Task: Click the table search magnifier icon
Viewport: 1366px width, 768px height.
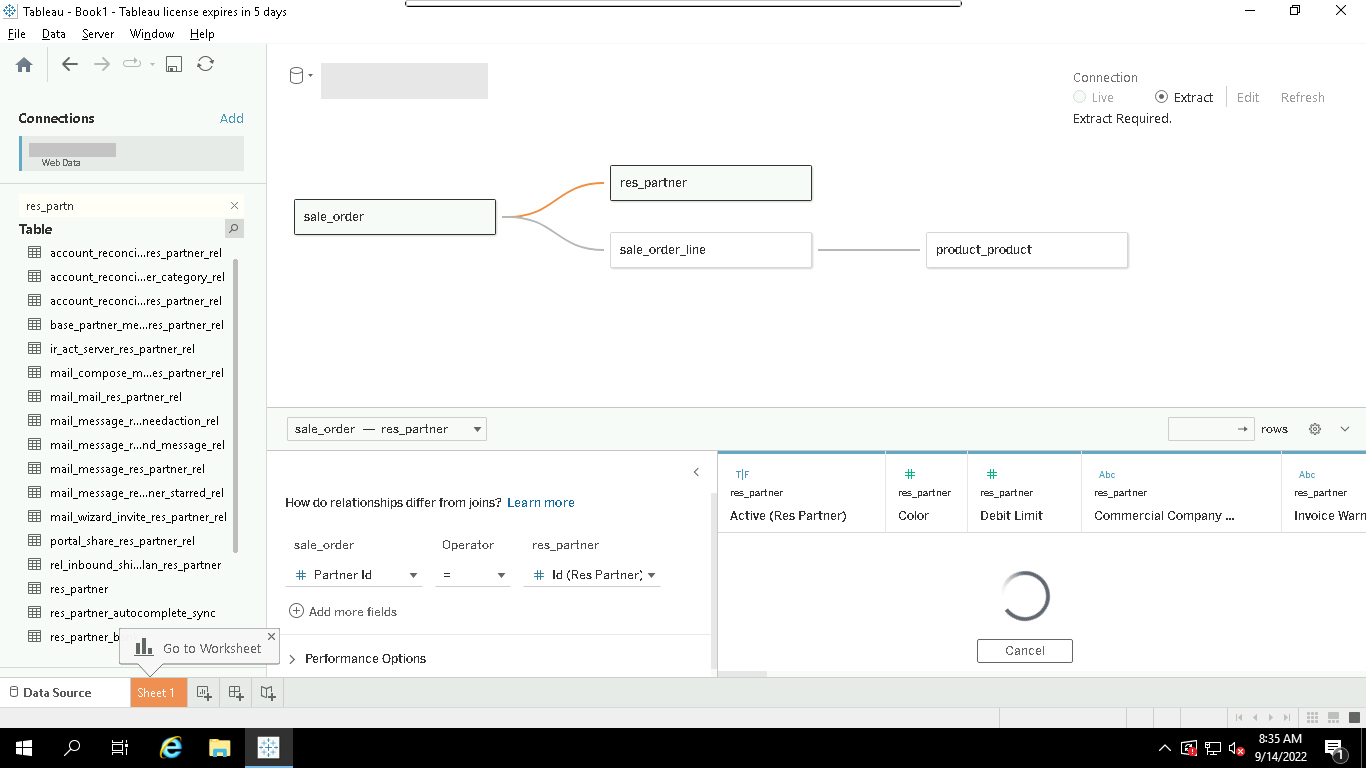Action: [x=234, y=229]
